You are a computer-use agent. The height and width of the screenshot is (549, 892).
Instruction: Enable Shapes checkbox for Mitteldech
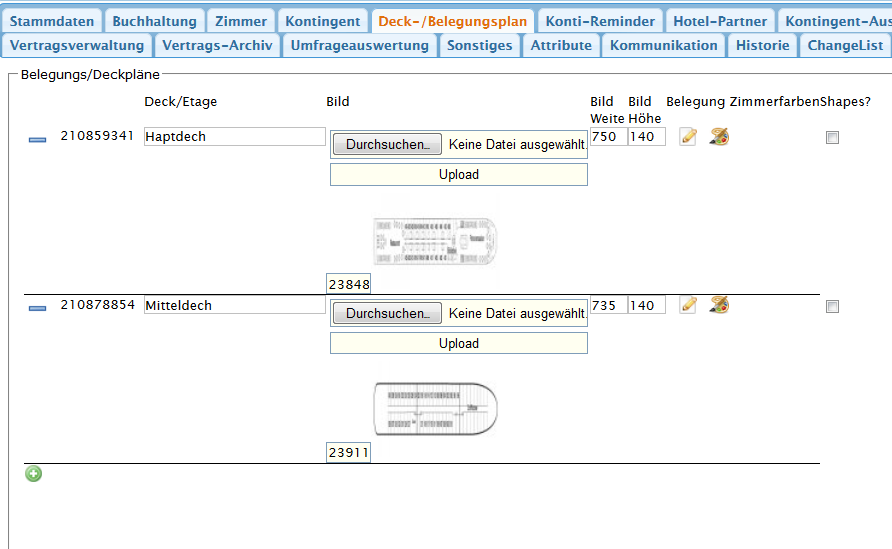[832, 307]
